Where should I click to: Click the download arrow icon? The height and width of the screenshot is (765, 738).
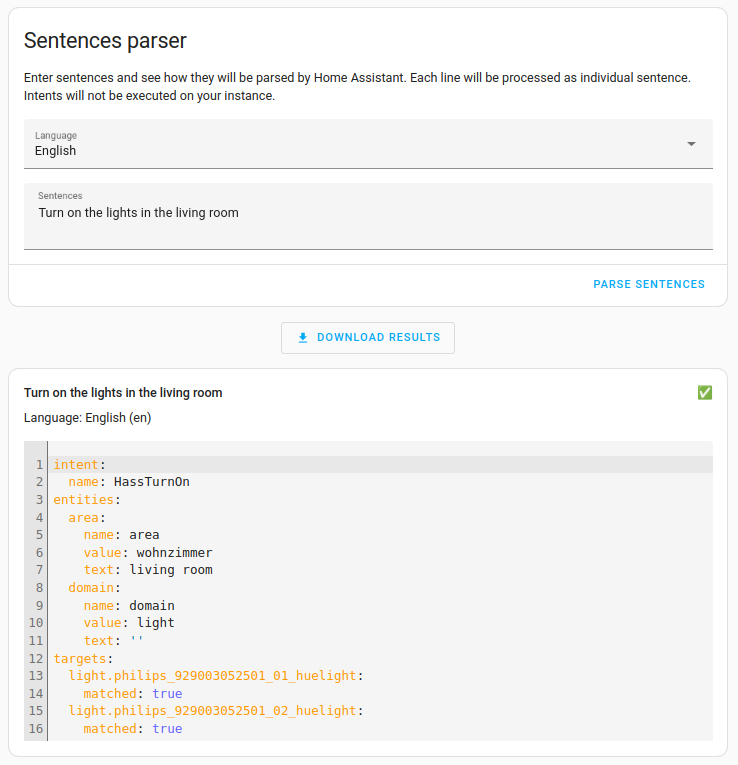[x=303, y=338]
